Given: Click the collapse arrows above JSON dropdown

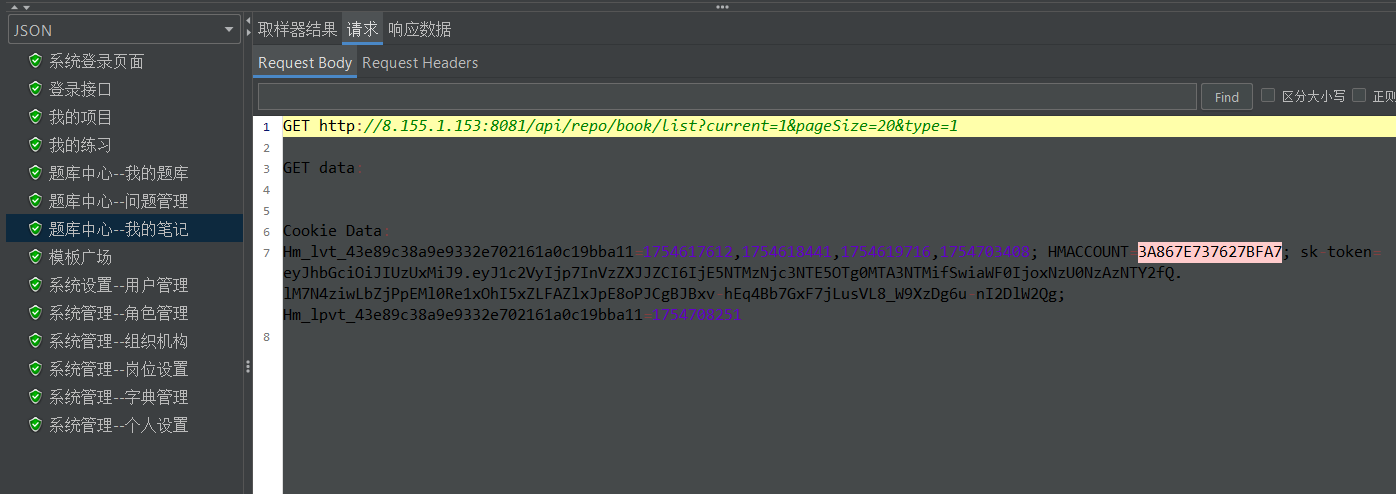Looking at the screenshot, I should pos(22,7).
